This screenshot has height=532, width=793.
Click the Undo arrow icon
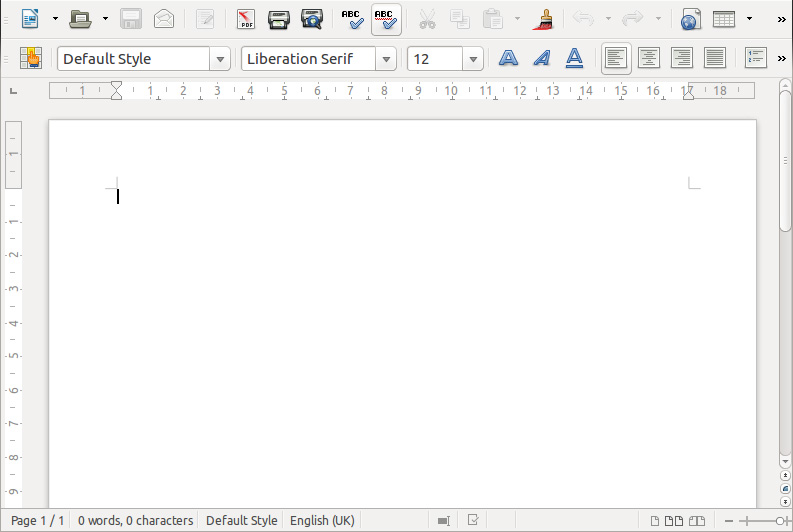pyautogui.click(x=584, y=19)
